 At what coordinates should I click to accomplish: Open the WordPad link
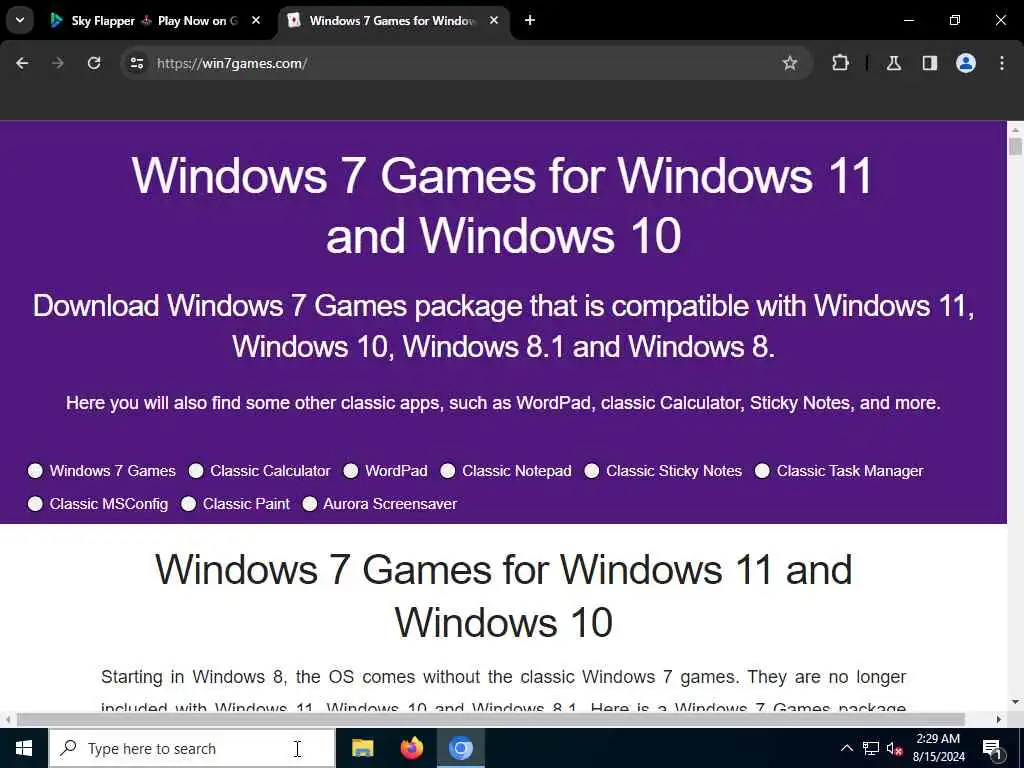(396, 471)
